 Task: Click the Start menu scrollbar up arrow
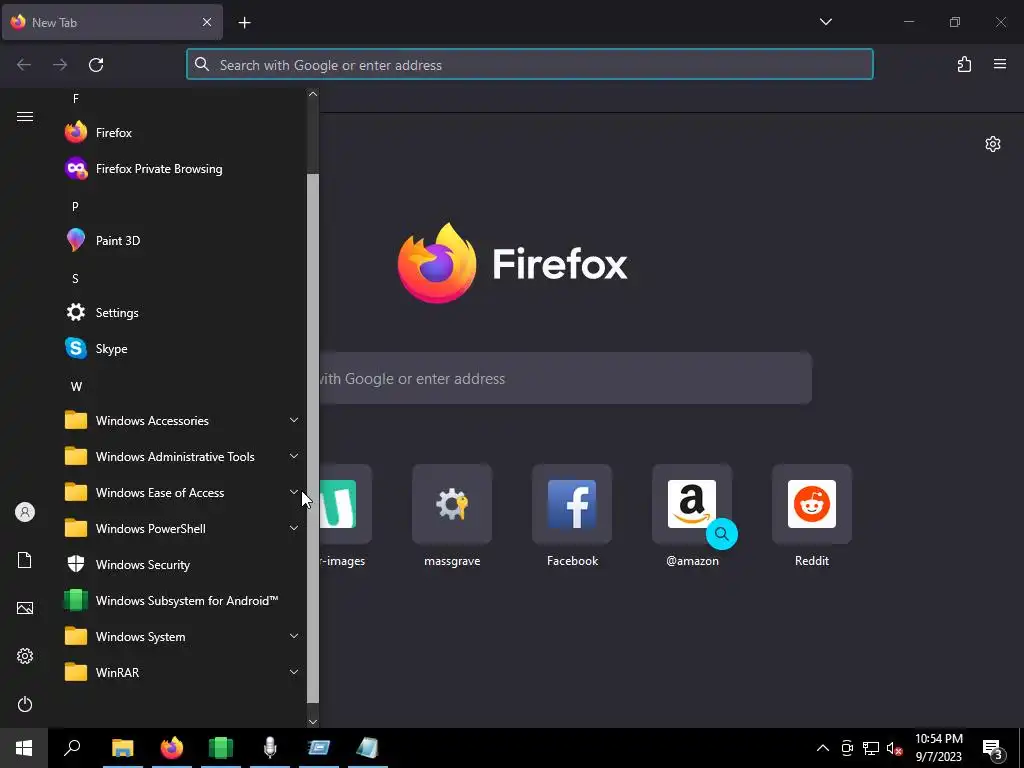[313, 94]
